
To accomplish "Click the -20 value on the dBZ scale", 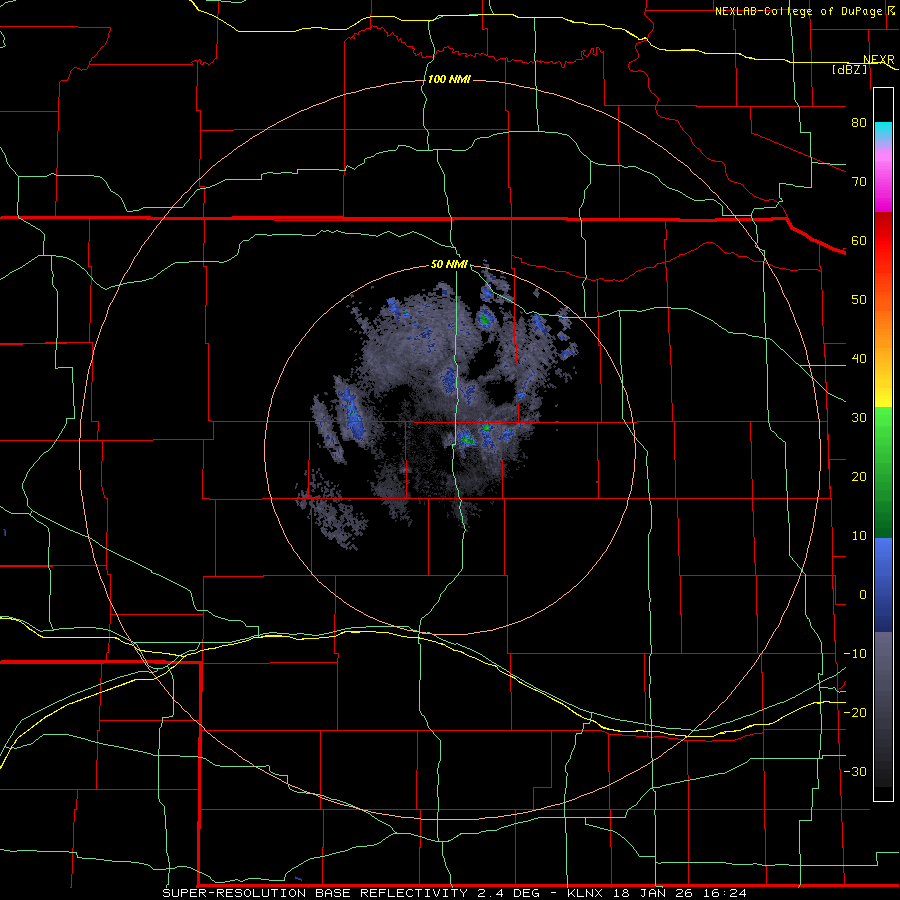I will [x=855, y=713].
